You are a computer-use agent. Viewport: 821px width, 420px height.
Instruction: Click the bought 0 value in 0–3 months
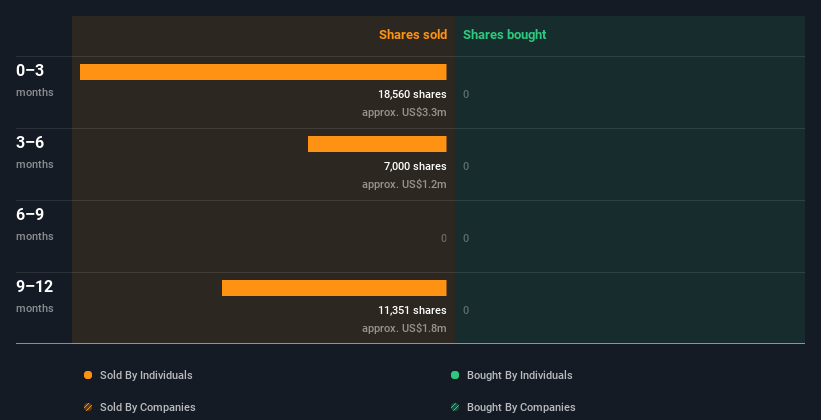click(466, 94)
